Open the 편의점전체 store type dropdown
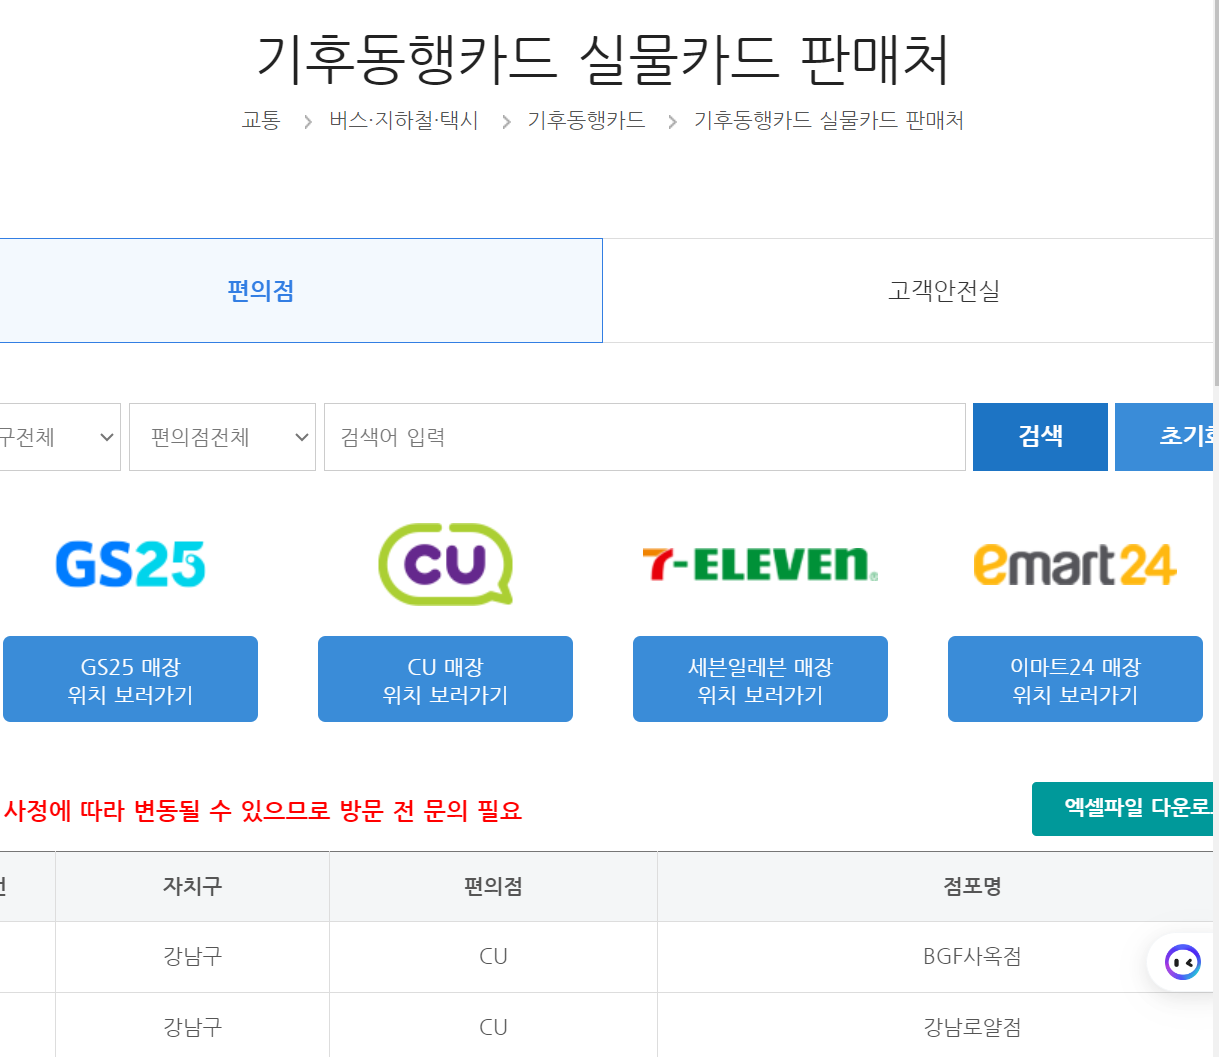This screenshot has height=1057, width=1219. 221,437
